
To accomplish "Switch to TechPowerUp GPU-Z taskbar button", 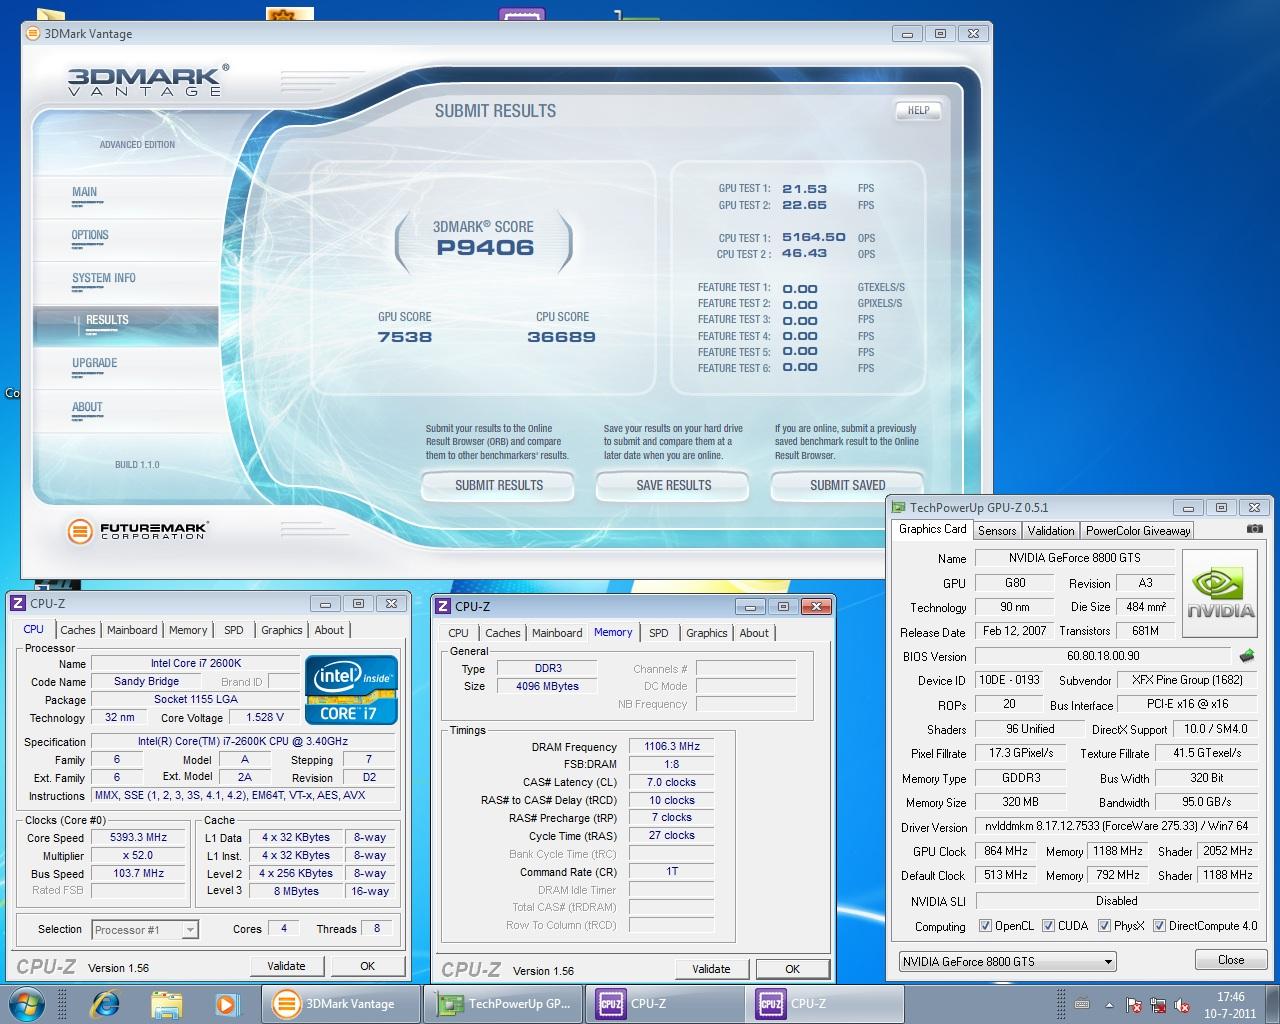I will coord(504,1003).
